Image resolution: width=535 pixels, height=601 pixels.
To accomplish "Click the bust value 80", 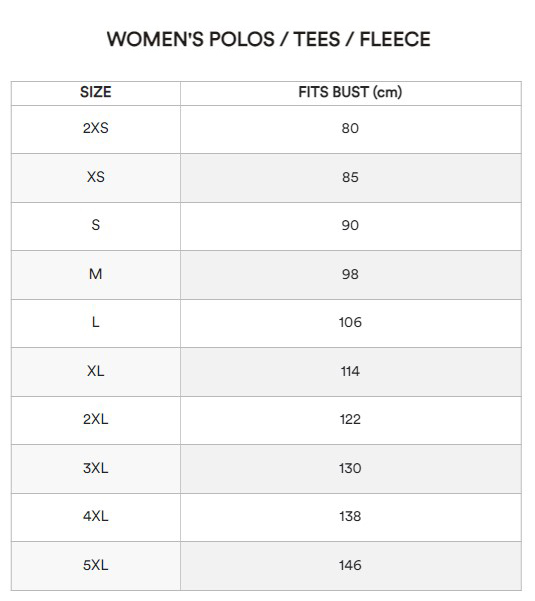I will [x=350, y=128].
